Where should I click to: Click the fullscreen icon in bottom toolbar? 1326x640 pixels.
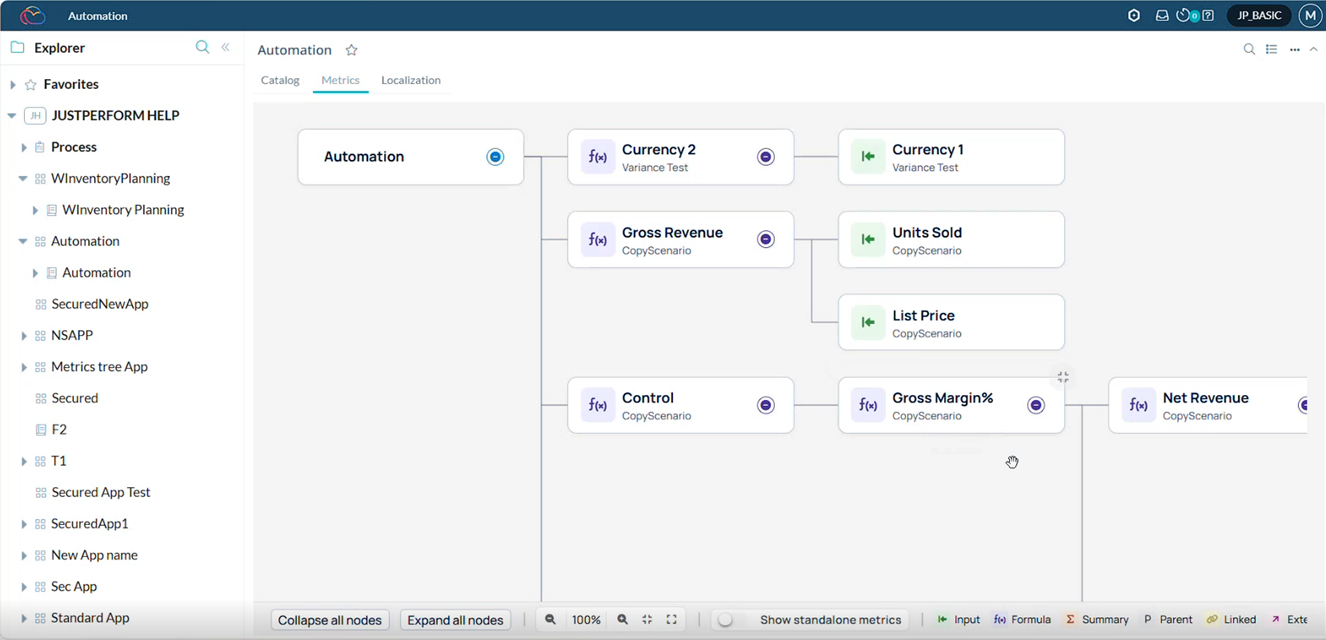tap(672, 620)
